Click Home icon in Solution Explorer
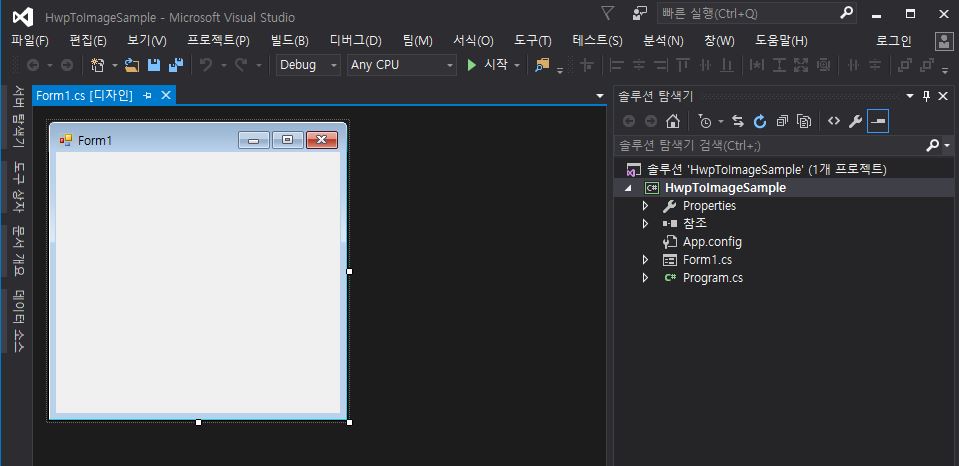 pos(673,121)
